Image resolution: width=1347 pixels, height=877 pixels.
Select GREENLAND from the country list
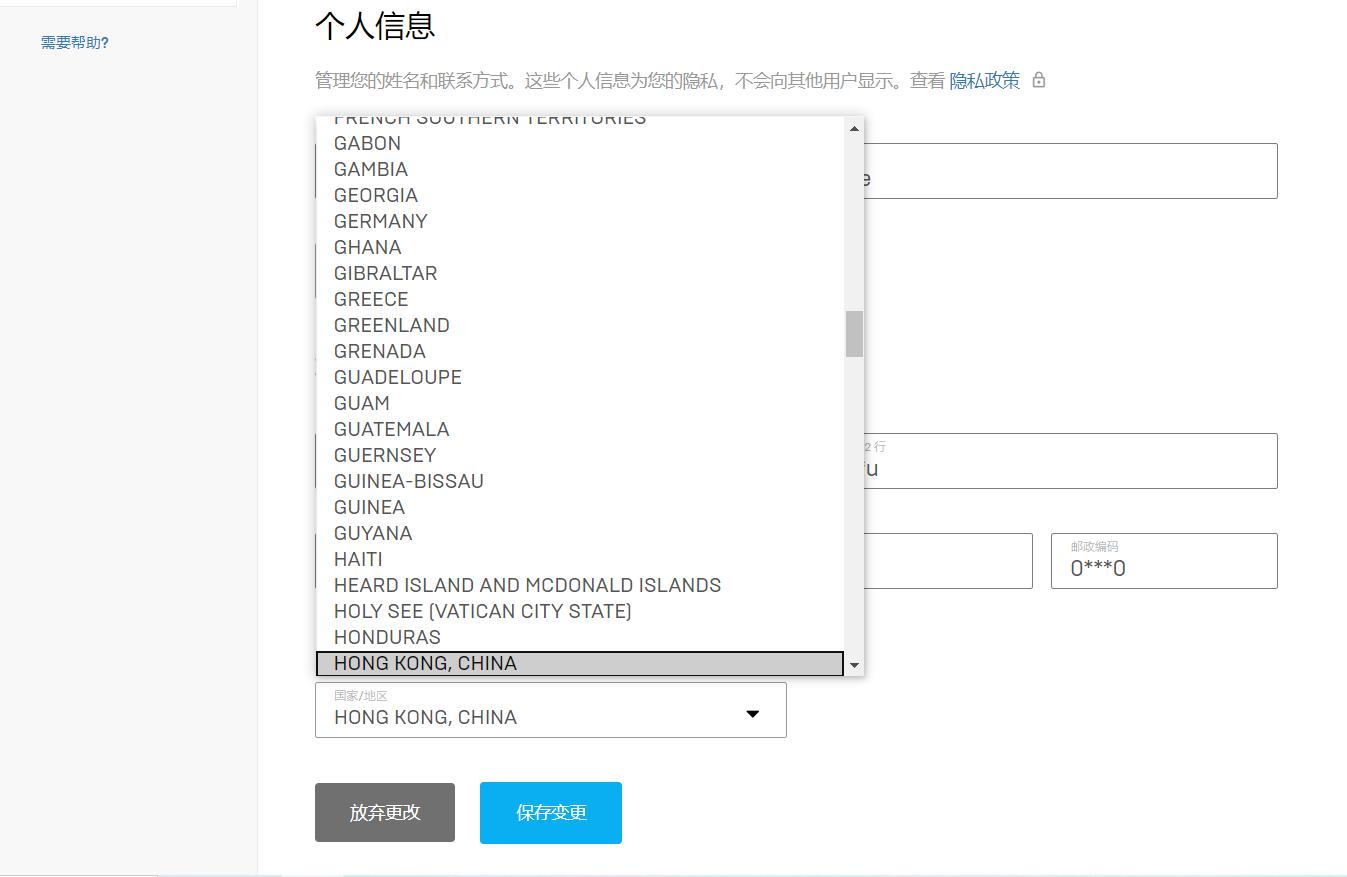tap(391, 325)
